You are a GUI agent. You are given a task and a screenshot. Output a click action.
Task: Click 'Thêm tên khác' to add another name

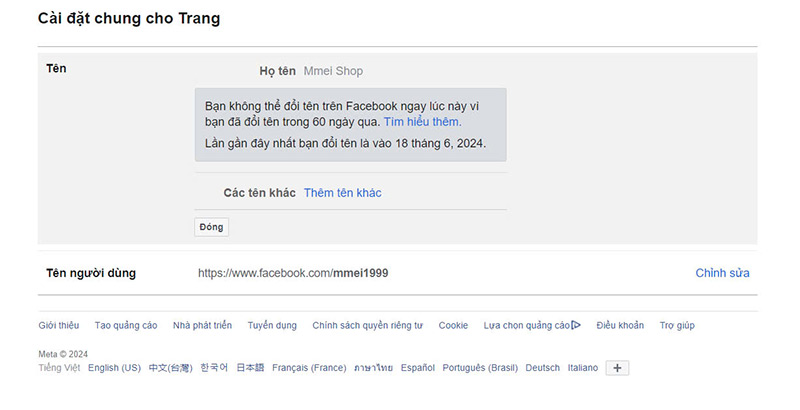pos(342,193)
